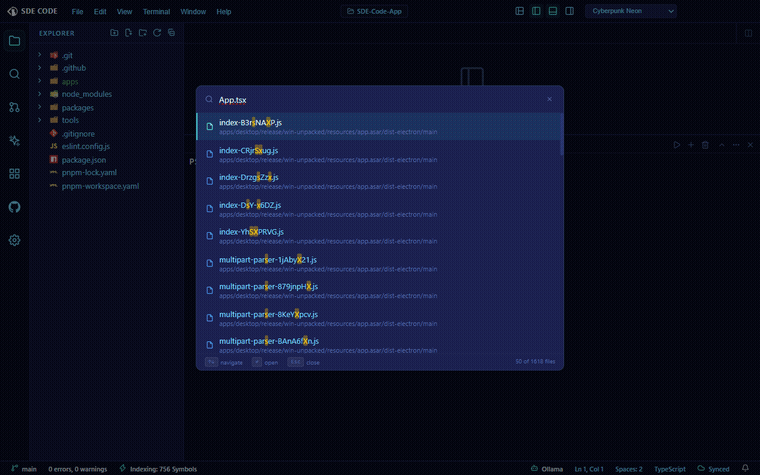This screenshot has height=475, width=760.
Task: Open the Help menu
Action: tap(223, 11)
